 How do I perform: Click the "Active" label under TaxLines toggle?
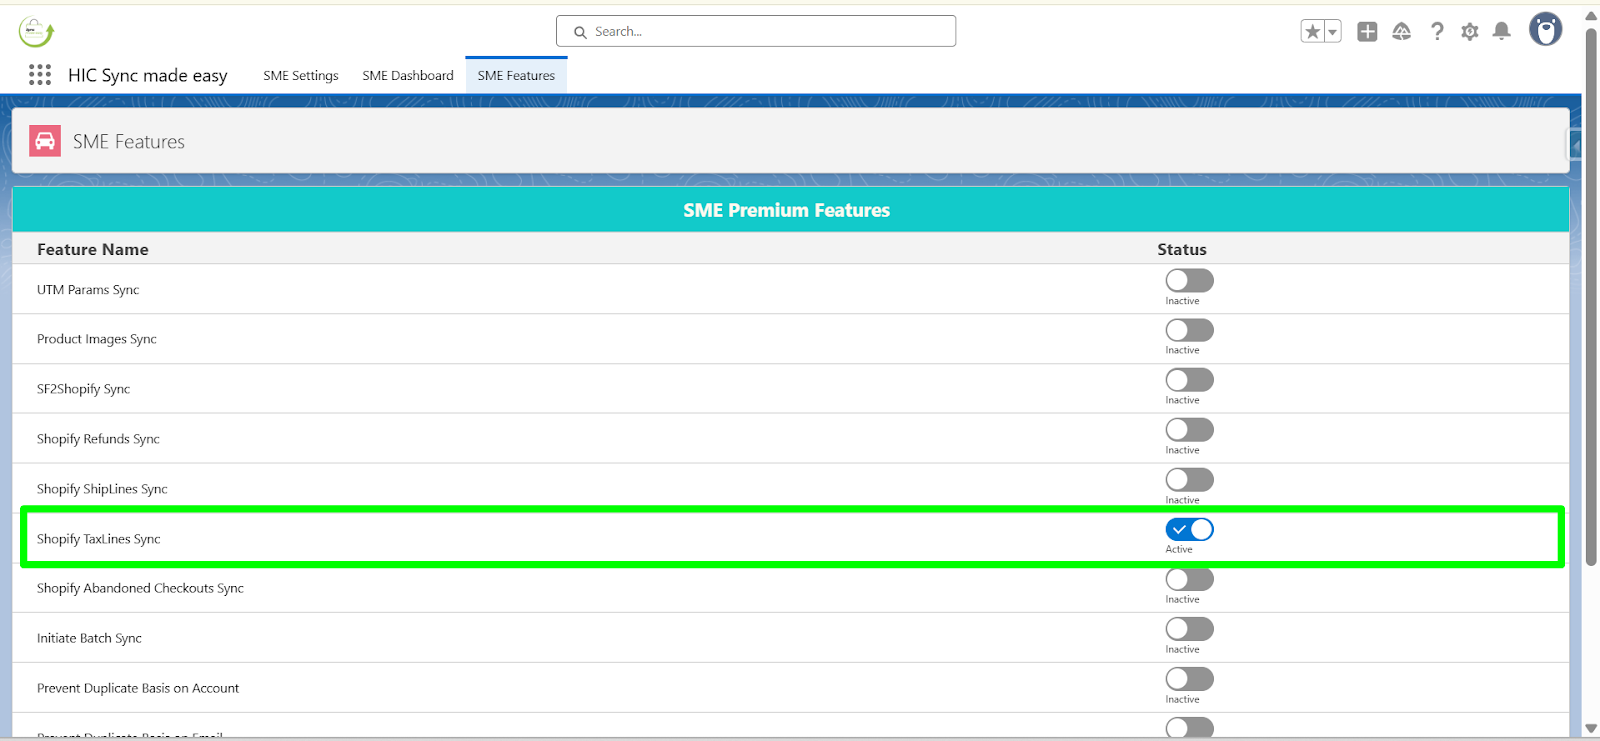click(x=1179, y=549)
